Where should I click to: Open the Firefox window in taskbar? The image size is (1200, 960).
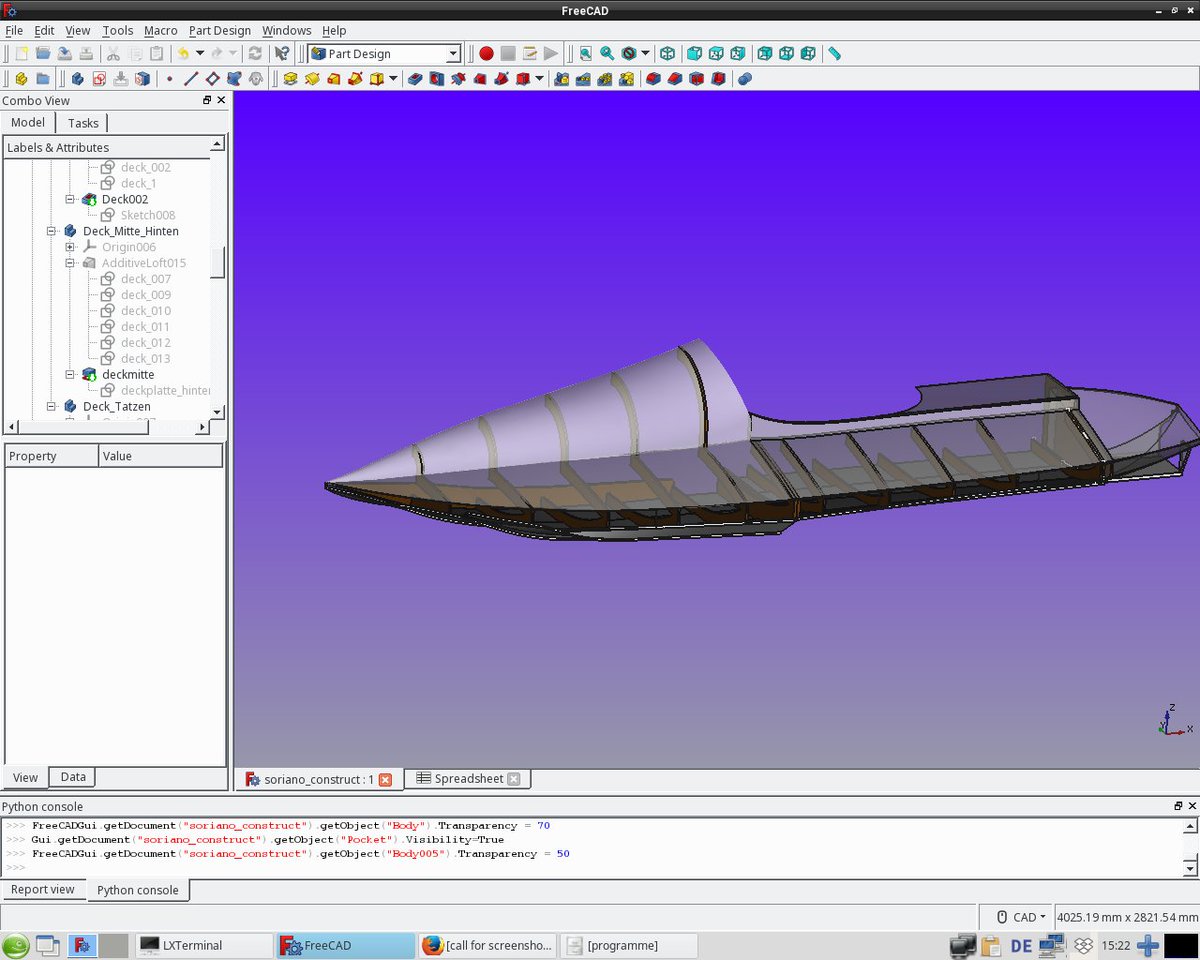(488, 945)
